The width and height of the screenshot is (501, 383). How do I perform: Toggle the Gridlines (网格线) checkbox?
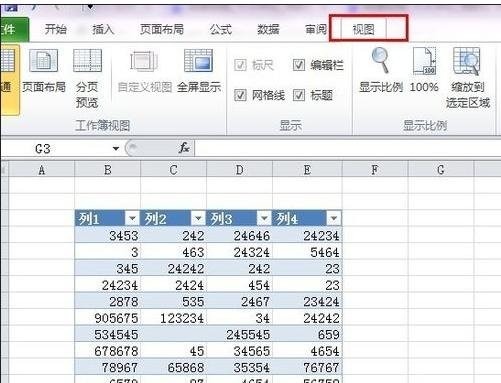tap(240, 95)
